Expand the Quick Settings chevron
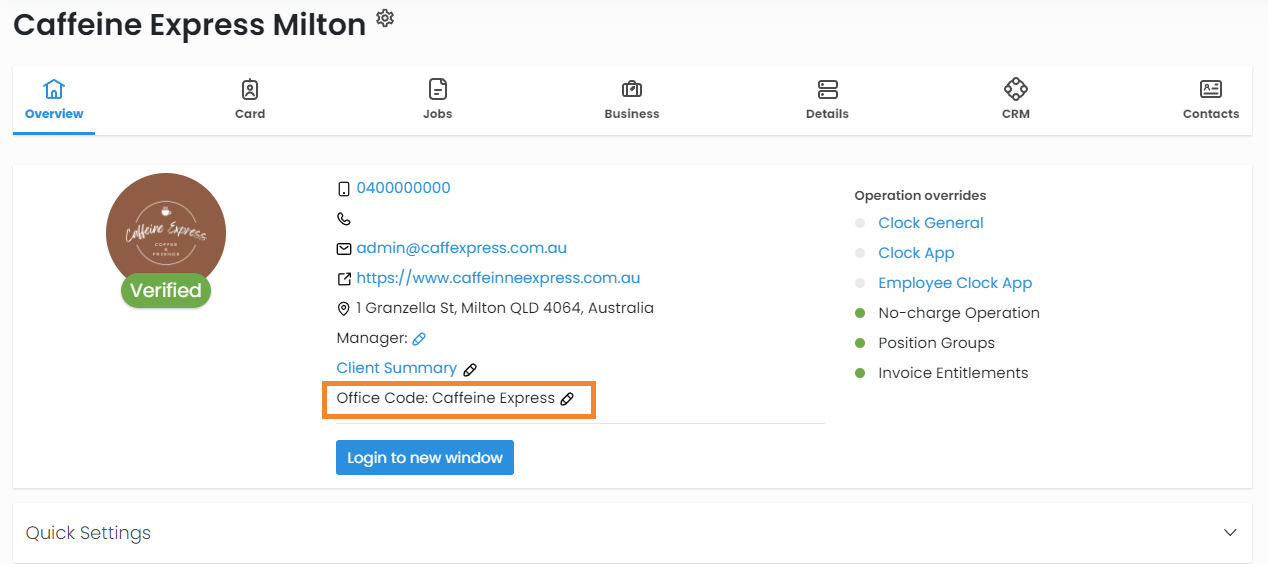The width and height of the screenshot is (1268, 564). [1230, 533]
